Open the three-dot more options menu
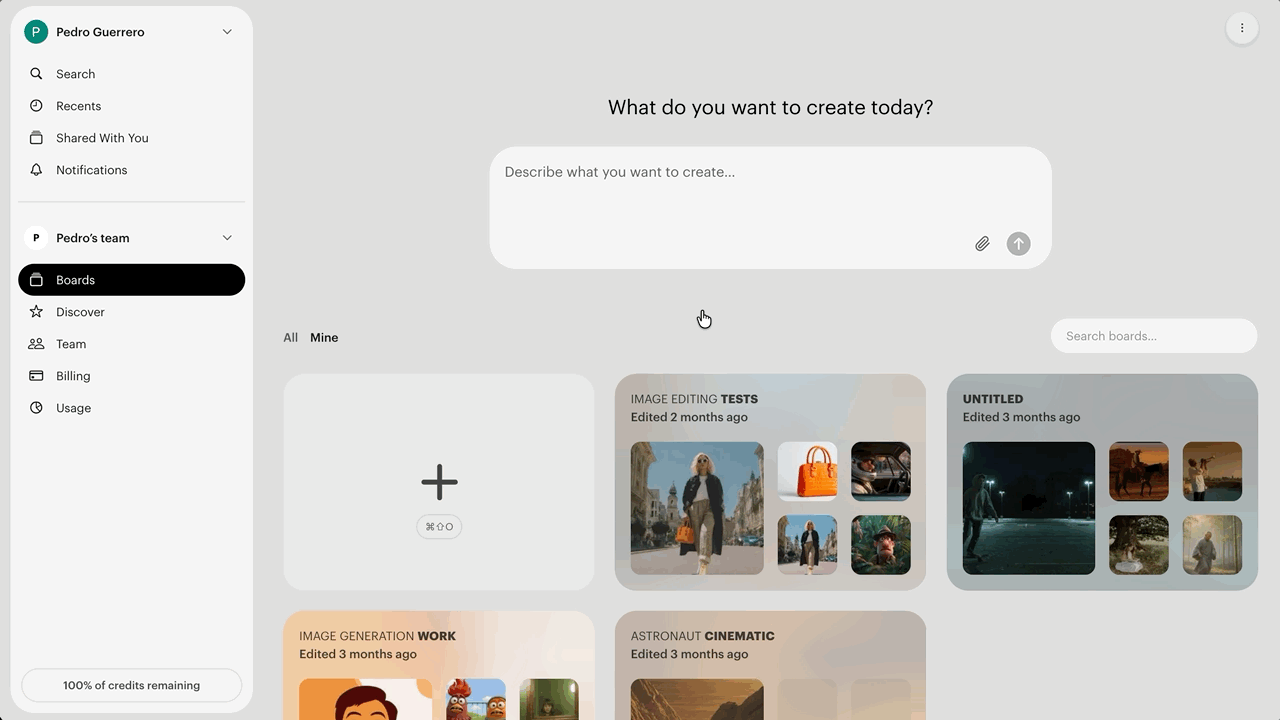 pos(1242,28)
